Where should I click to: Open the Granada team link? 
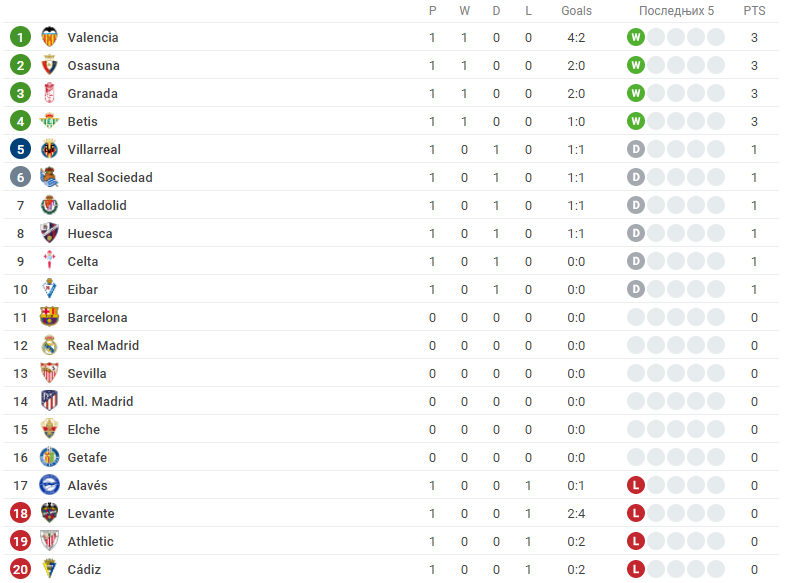pos(92,94)
